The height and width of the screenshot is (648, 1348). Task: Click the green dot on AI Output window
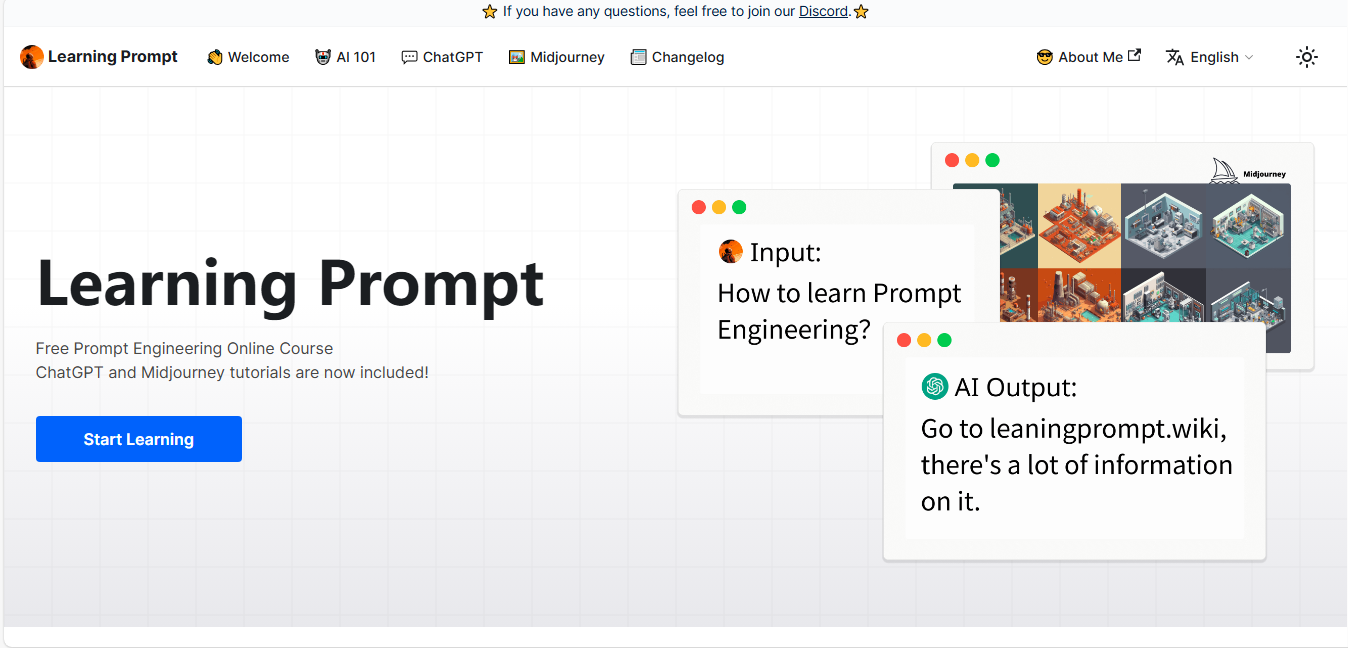[944, 340]
